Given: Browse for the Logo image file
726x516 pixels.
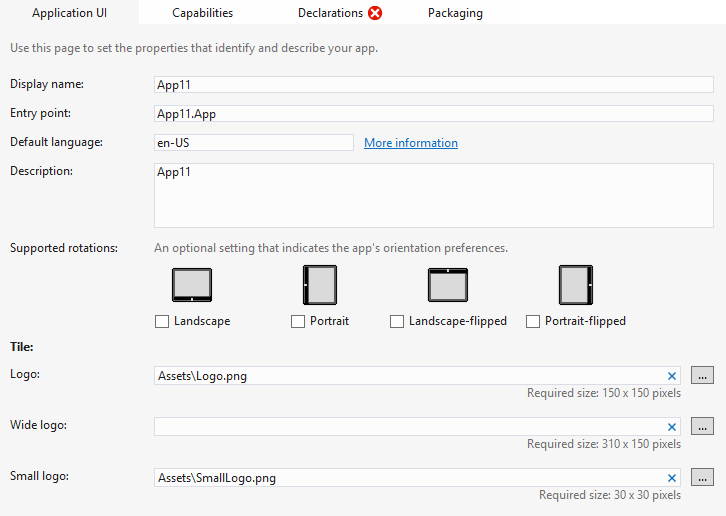Looking at the screenshot, I should pos(702,376).
